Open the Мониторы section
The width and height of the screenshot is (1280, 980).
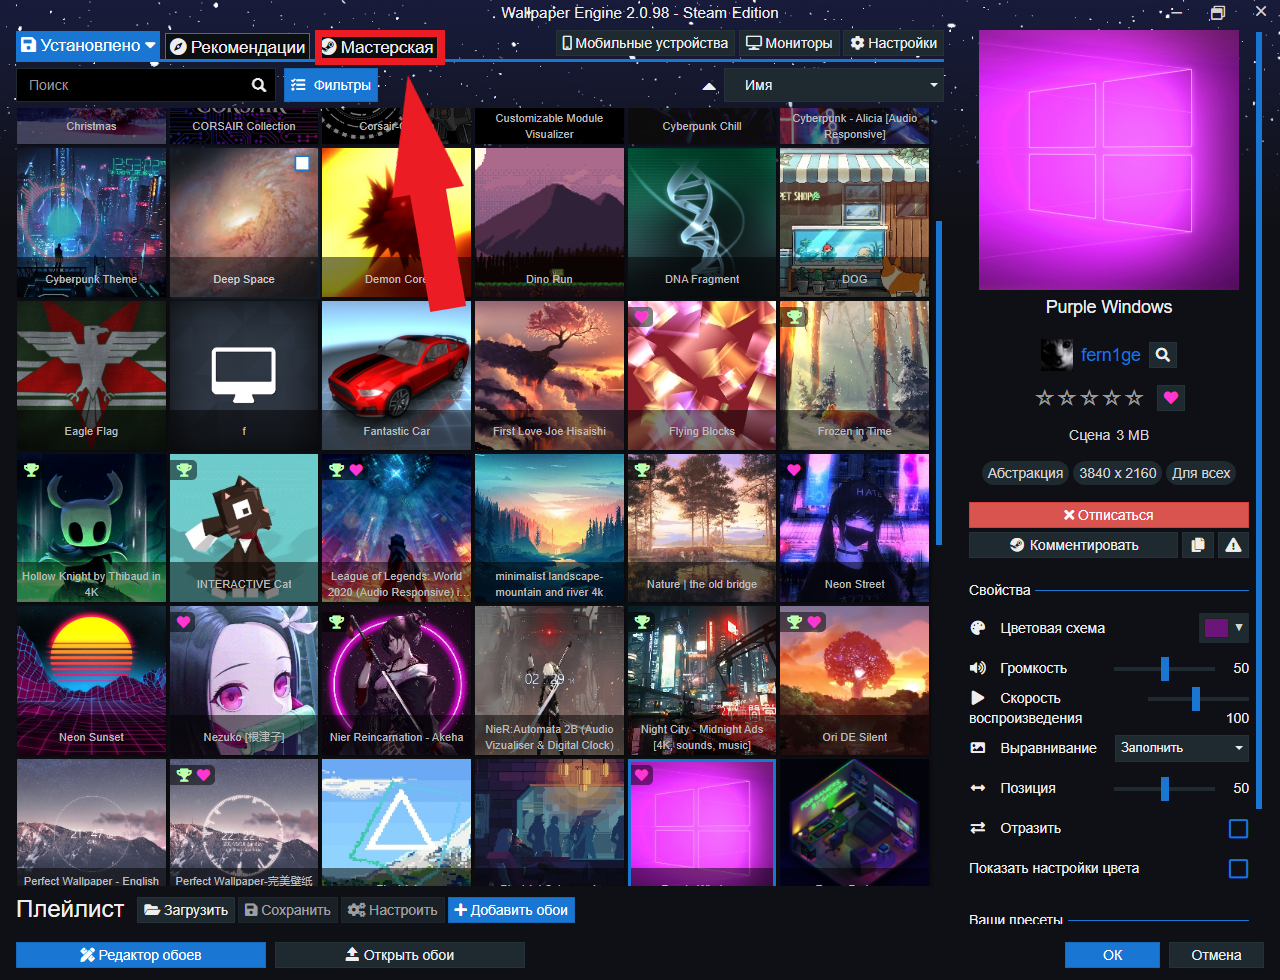point(789,43)
